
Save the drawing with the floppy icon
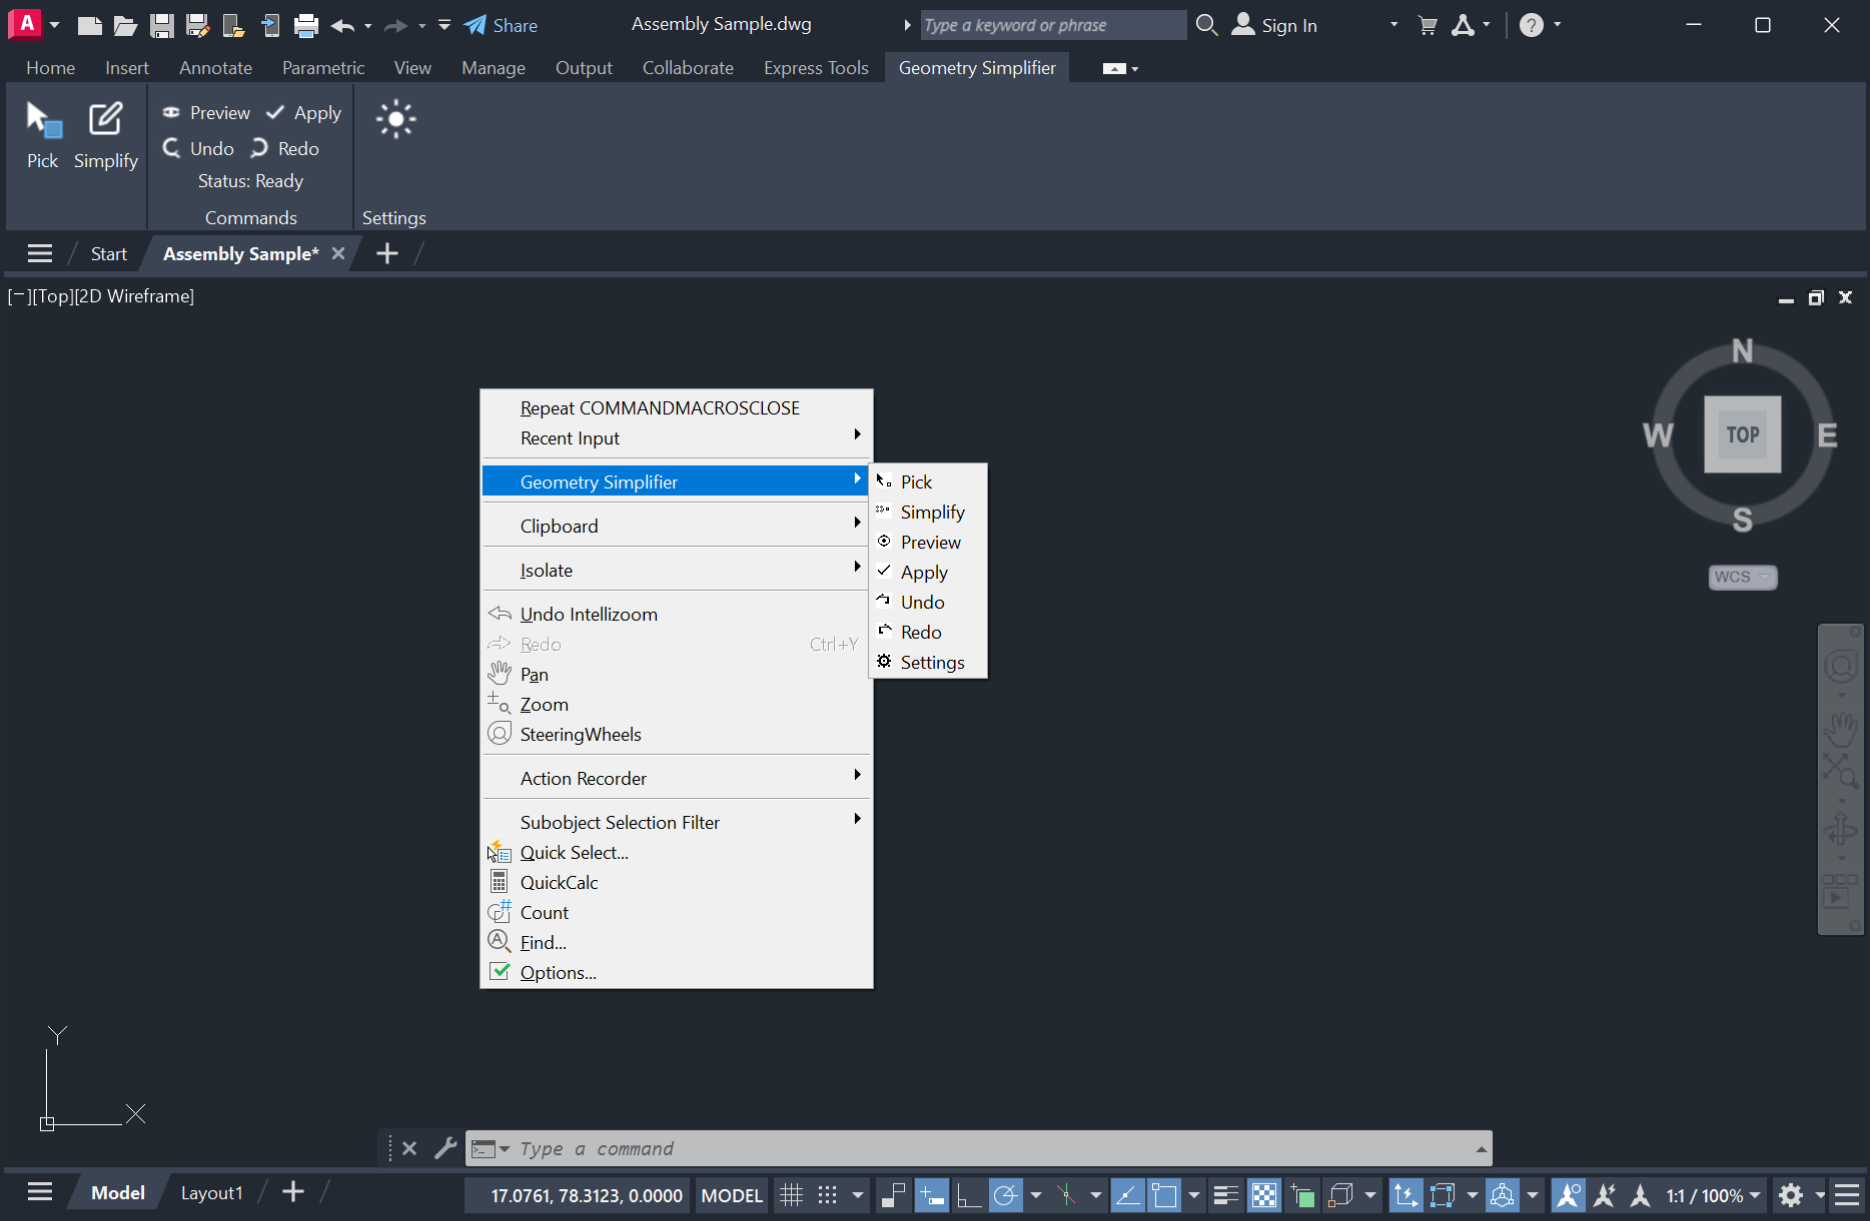click(161, 25)
